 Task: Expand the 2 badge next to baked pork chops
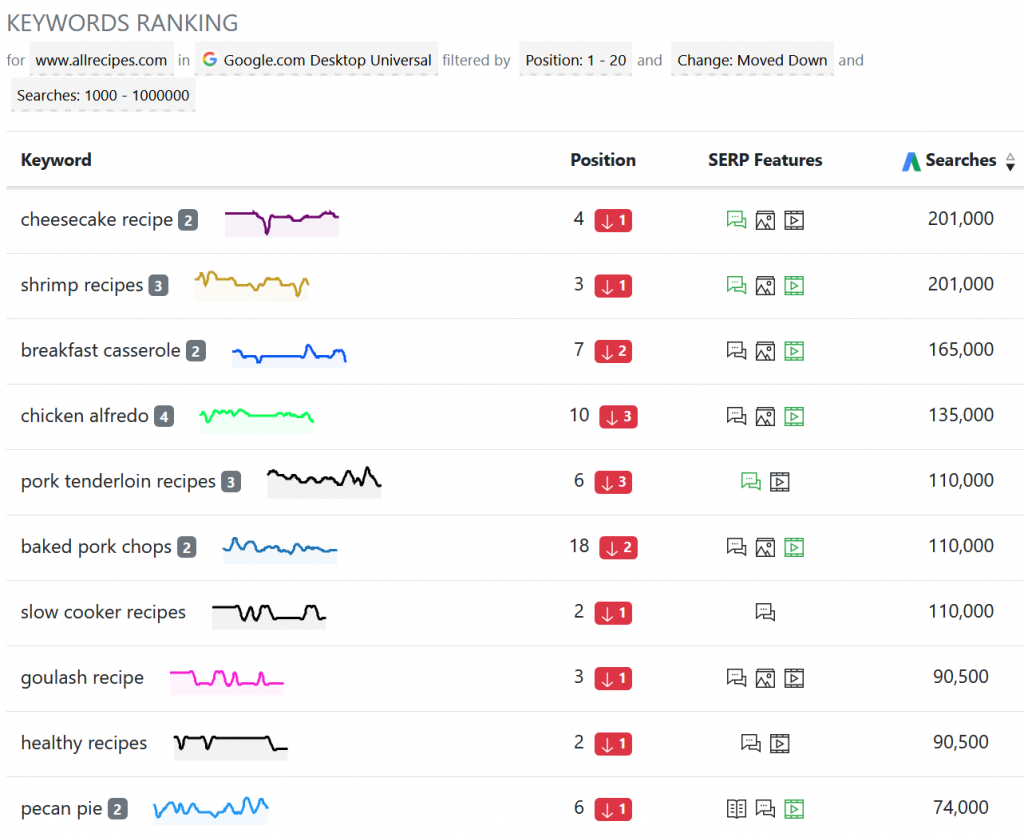pyautogui.click(x=187, y=547)
